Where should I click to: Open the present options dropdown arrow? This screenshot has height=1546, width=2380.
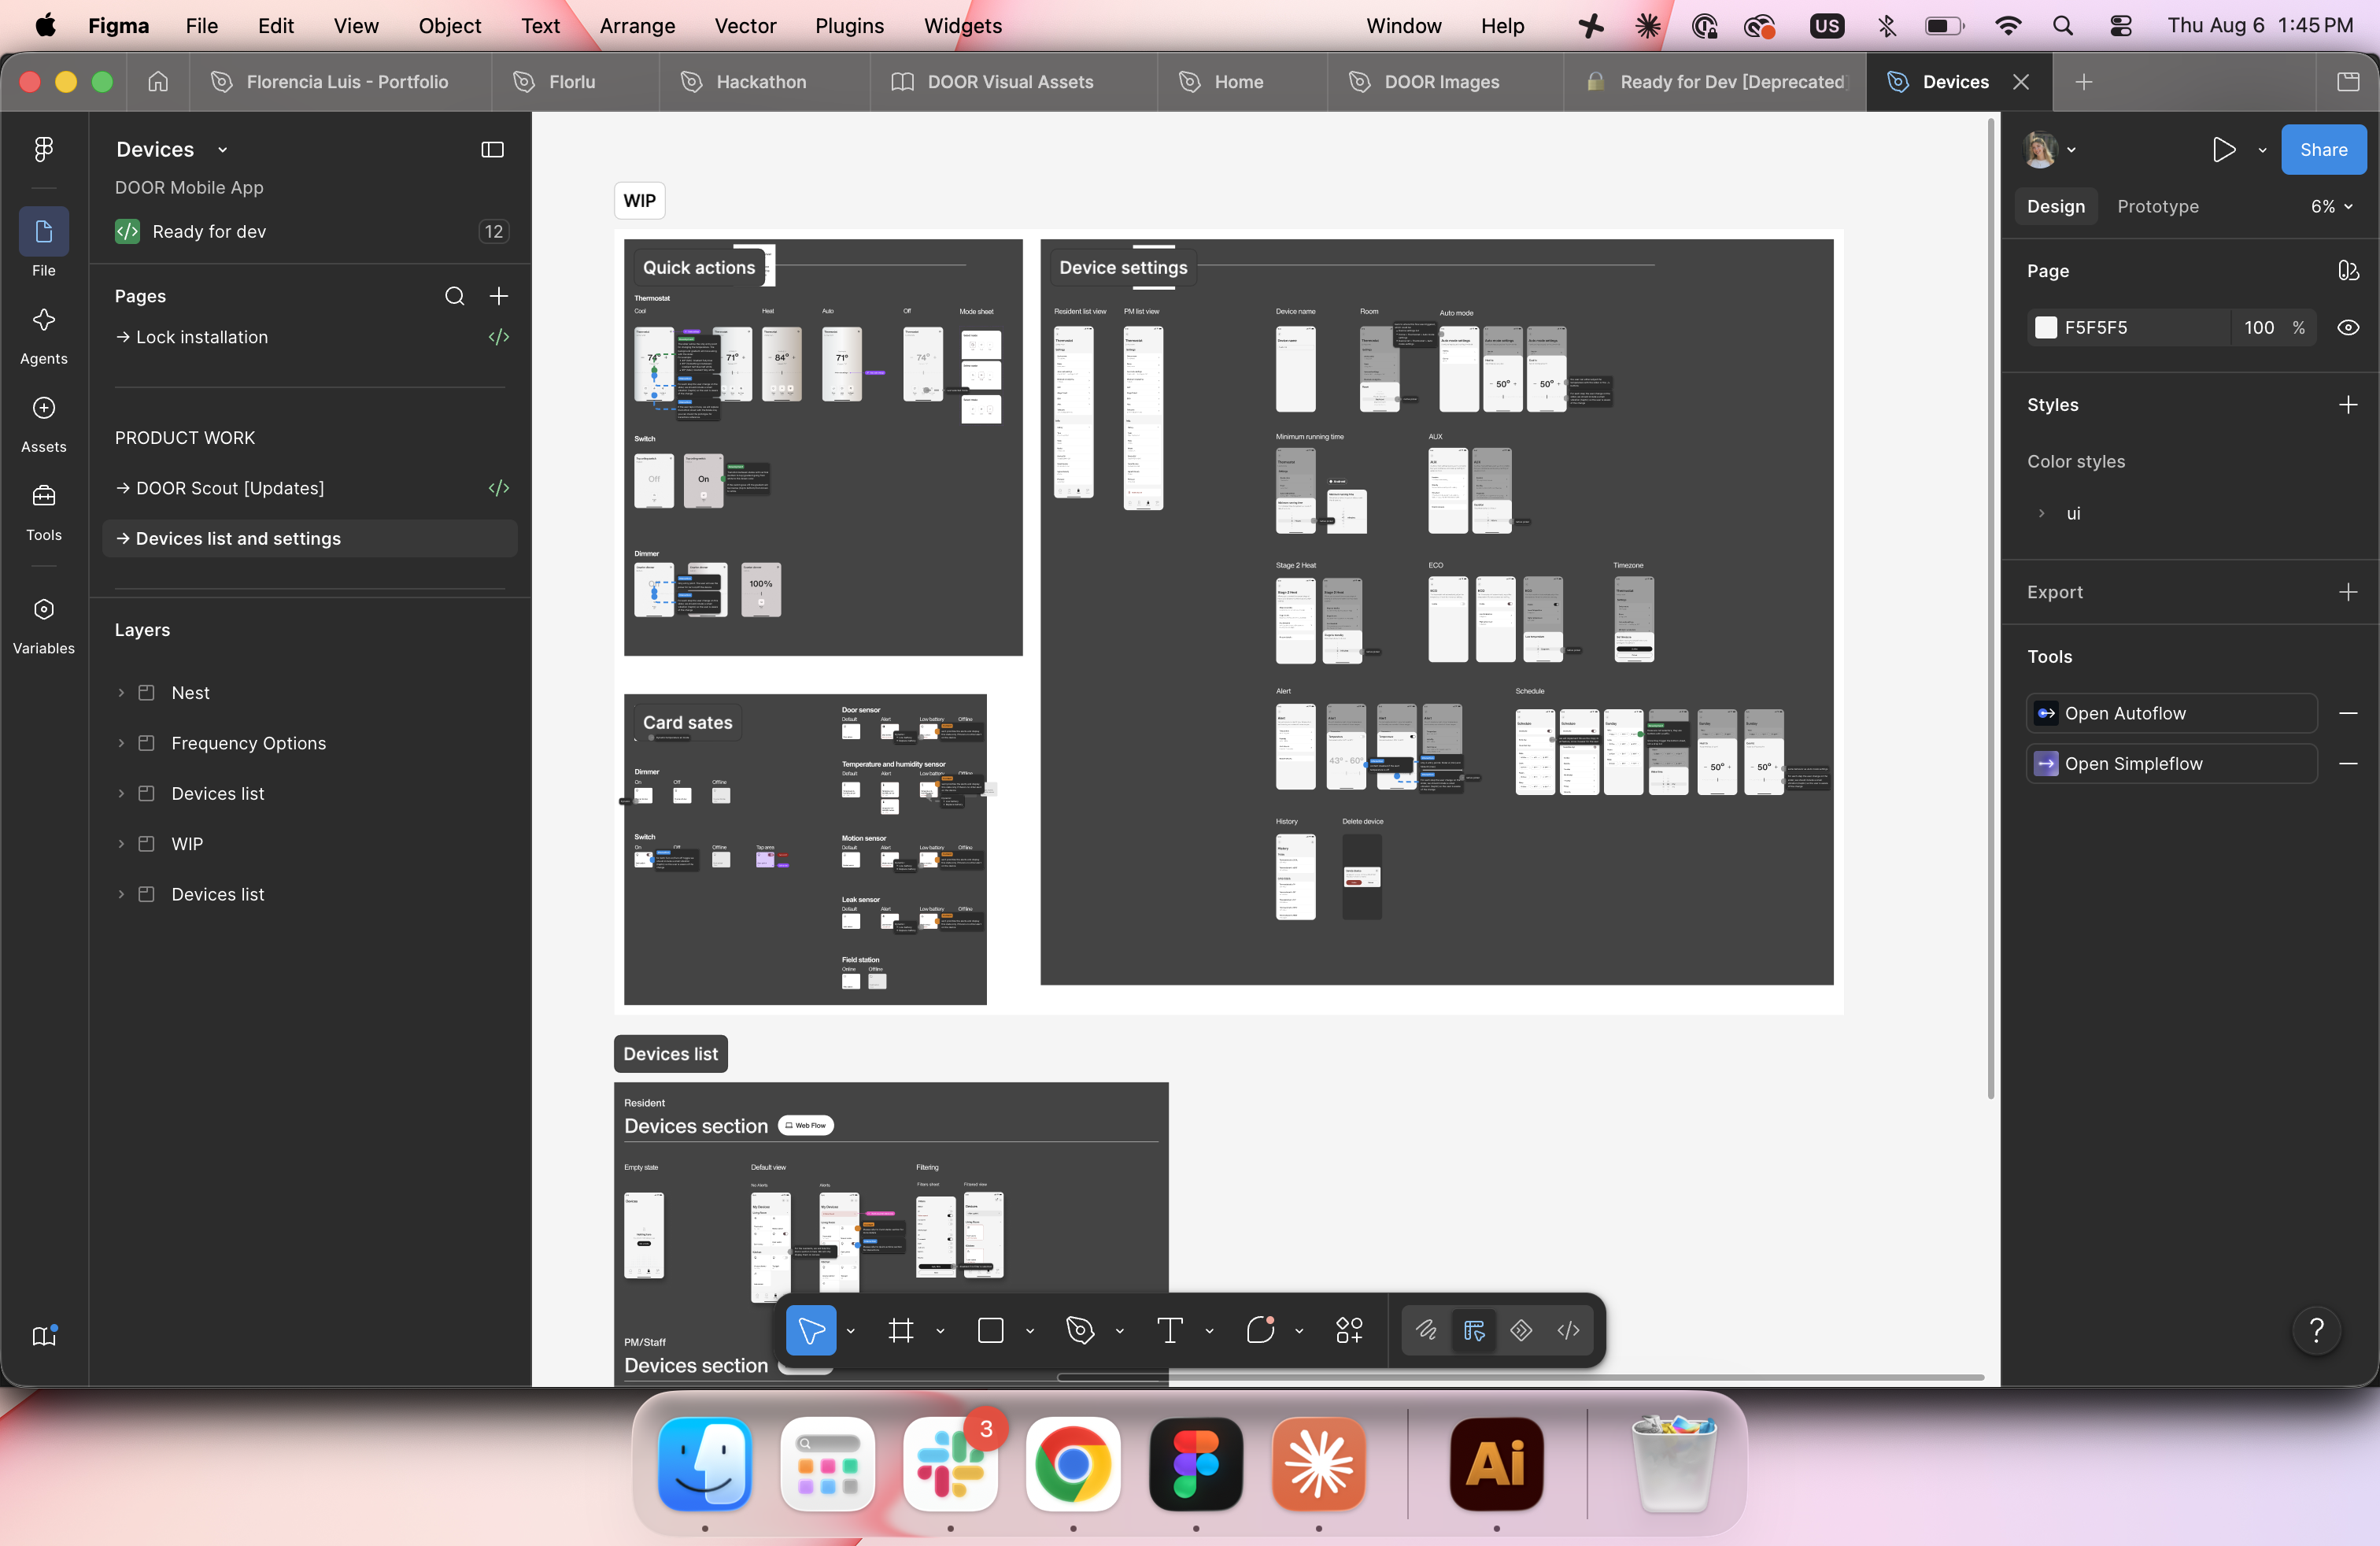[2262, 150]
